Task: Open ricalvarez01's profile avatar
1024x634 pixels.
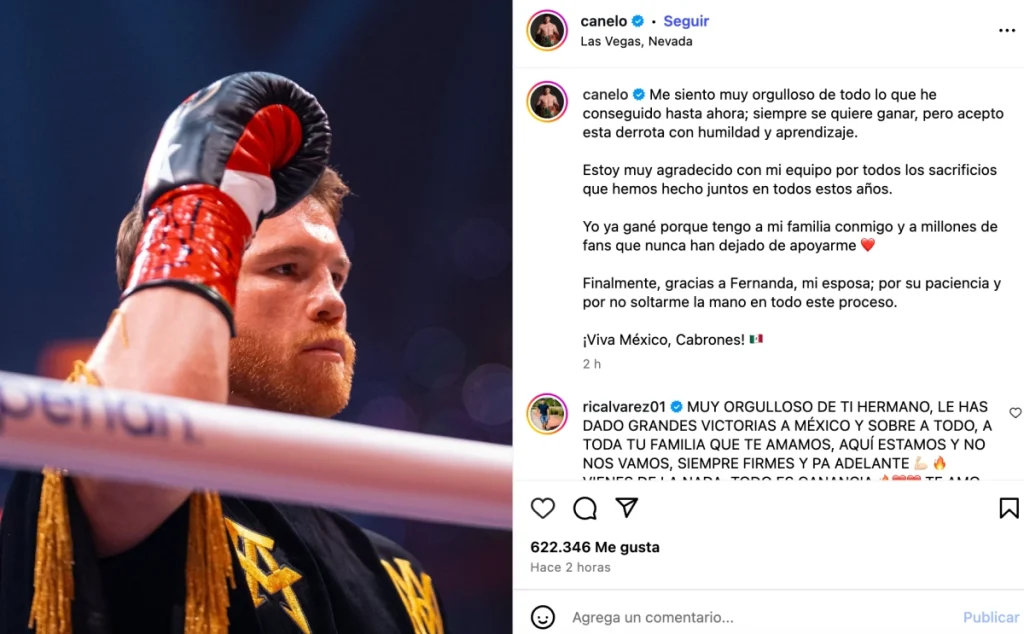Action: [547, 414]
